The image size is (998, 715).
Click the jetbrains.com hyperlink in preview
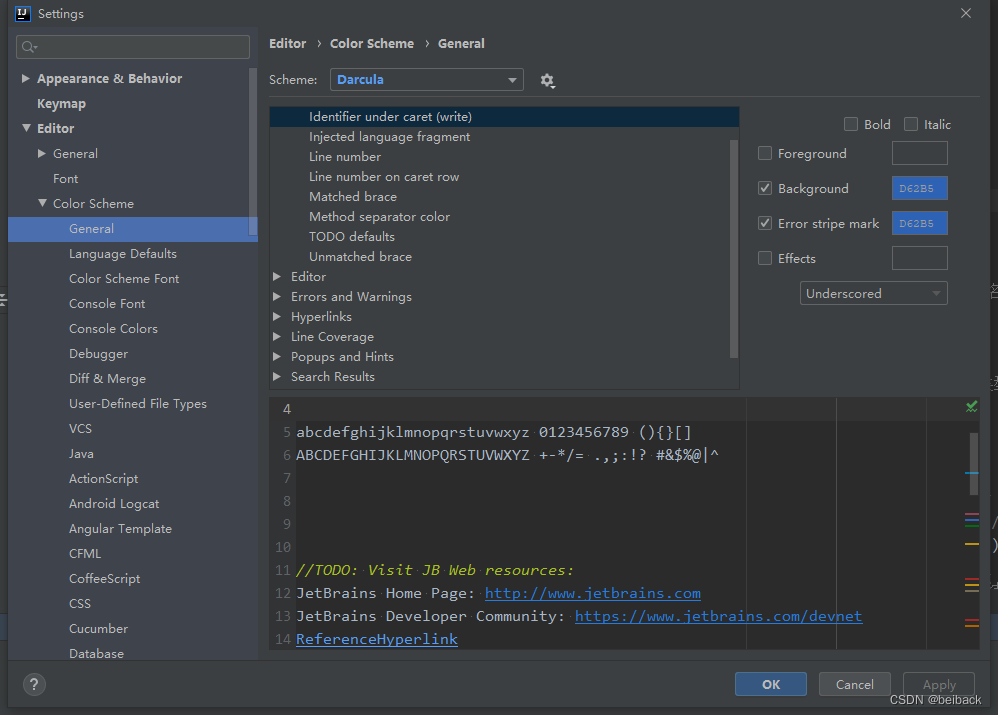pyautogui.click(x=593, y=593)
